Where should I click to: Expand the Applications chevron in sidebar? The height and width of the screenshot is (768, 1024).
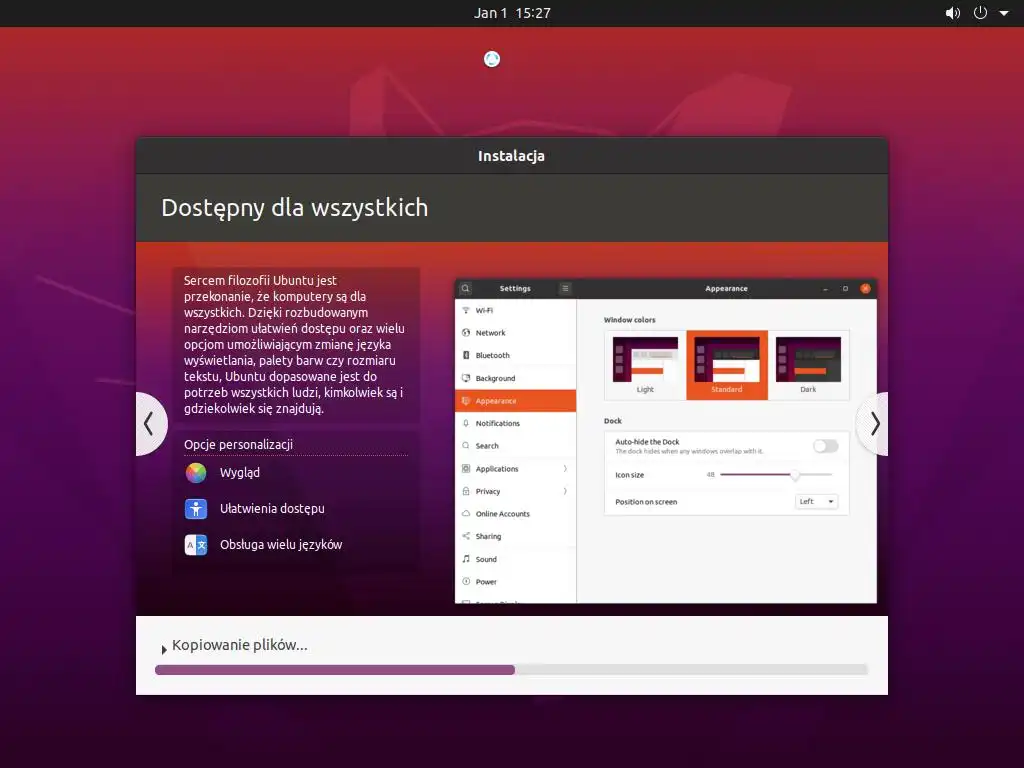tap(565, 469)
